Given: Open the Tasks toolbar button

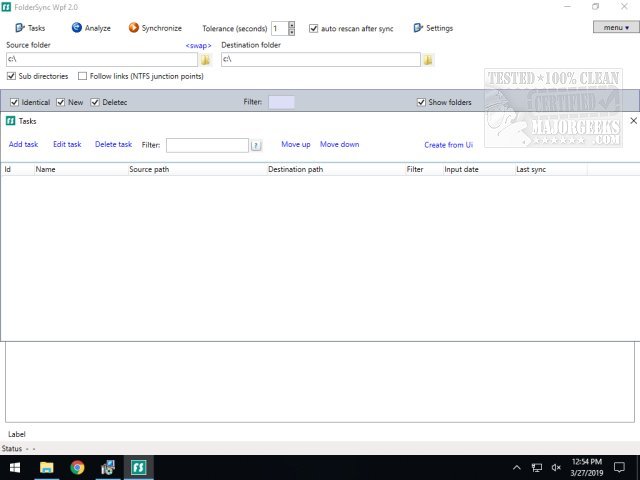Looking at the screenshot, I should (x=30, y=28).
